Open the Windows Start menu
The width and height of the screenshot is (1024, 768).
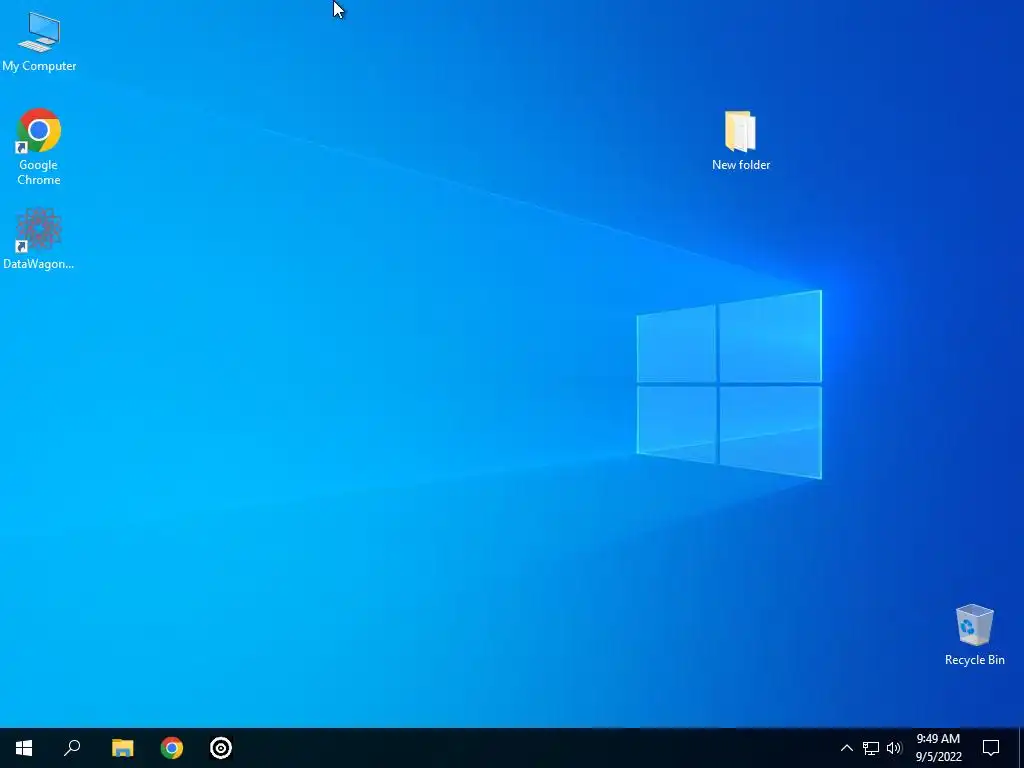(24, 748)
